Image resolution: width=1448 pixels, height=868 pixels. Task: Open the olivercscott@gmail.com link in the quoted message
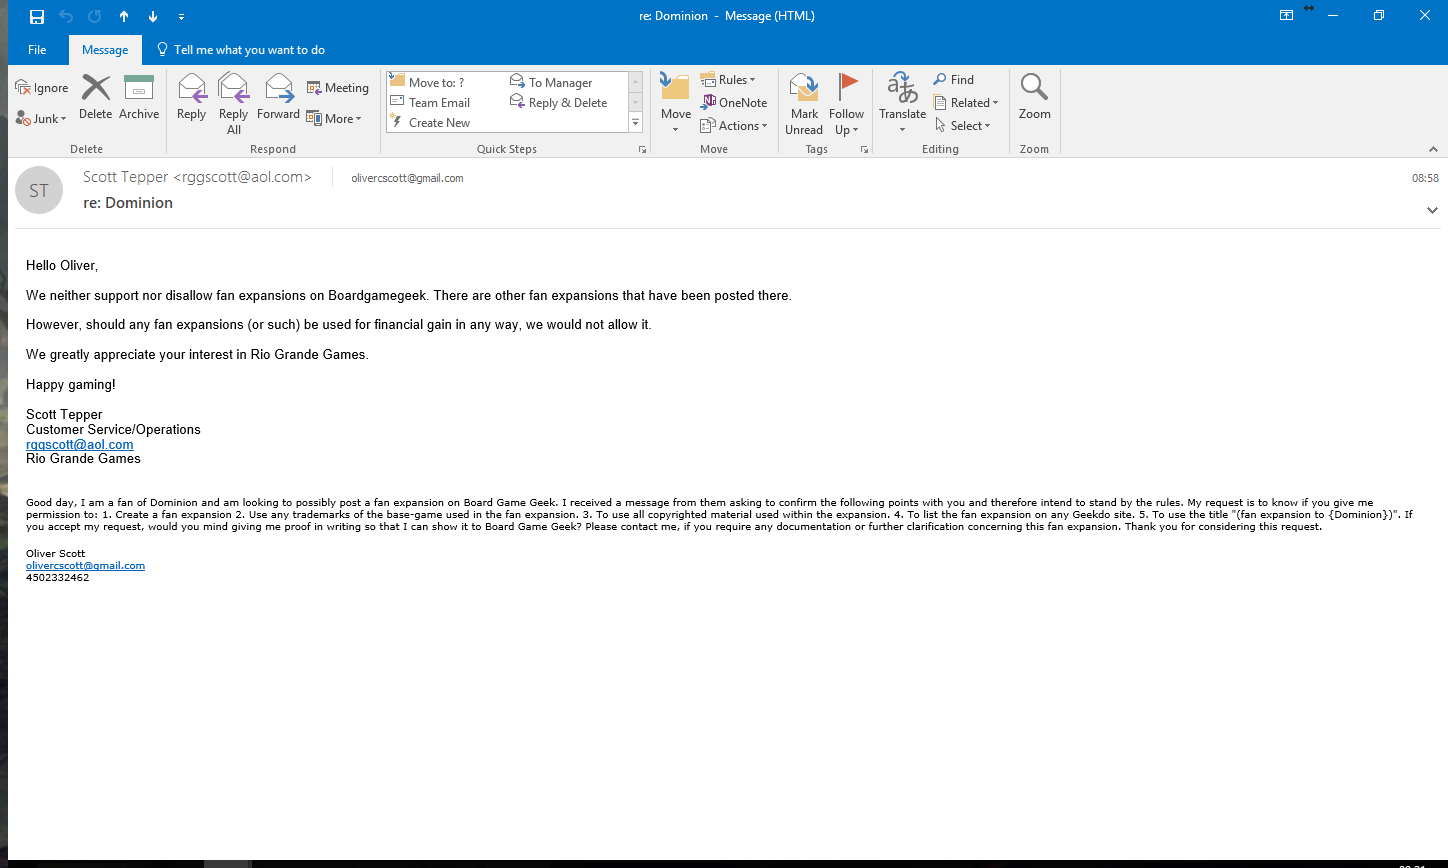click(x=85, y=566)
